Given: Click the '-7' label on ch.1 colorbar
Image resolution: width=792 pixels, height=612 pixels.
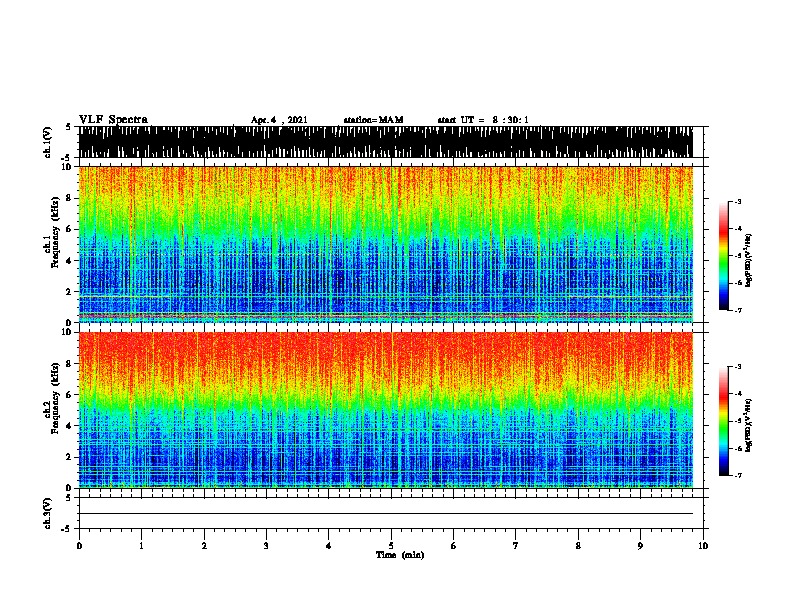Looking at the screenshot, I should [x=737, y=310].
